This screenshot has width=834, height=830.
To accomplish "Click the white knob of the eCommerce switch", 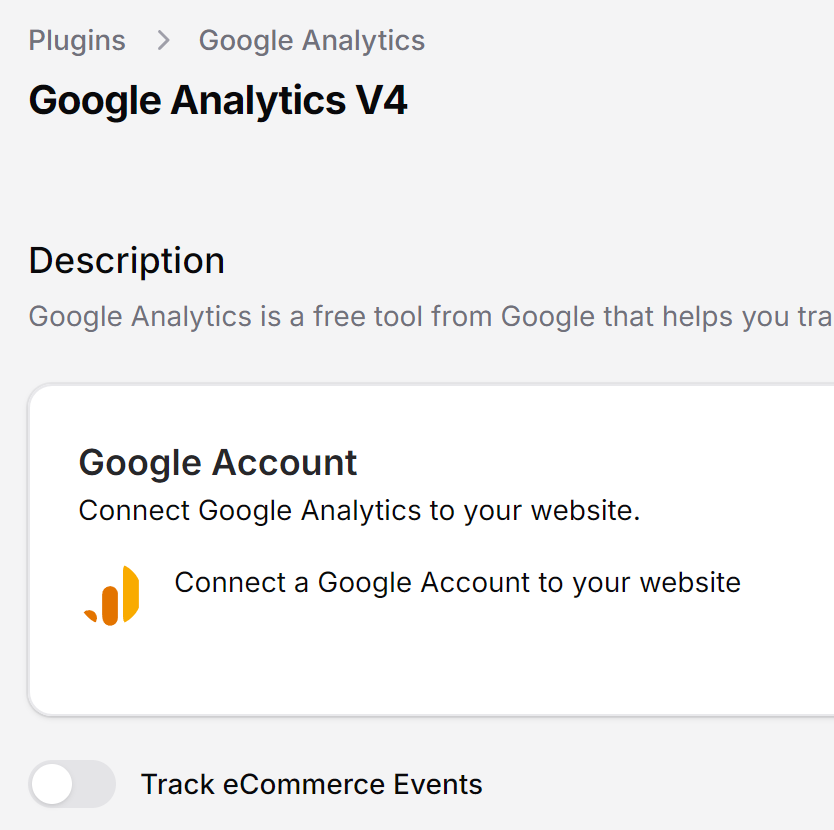I will pyautogui.click(x=52, y=784).
